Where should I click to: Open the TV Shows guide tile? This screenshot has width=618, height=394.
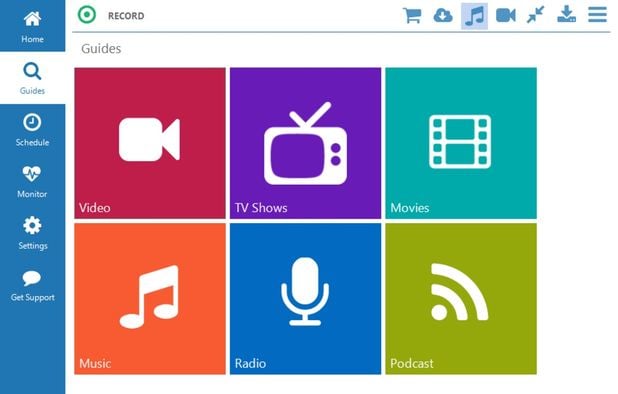pos(305,143)
